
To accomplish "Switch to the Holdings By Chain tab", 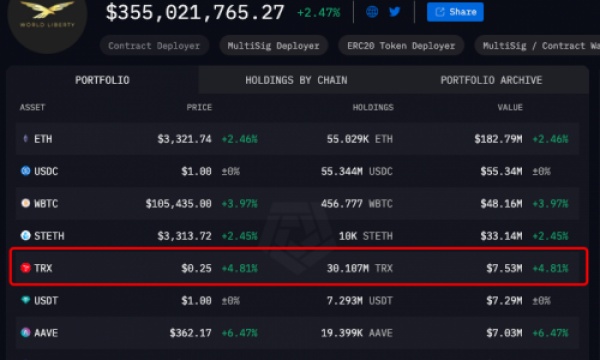I will coord(296,80).
